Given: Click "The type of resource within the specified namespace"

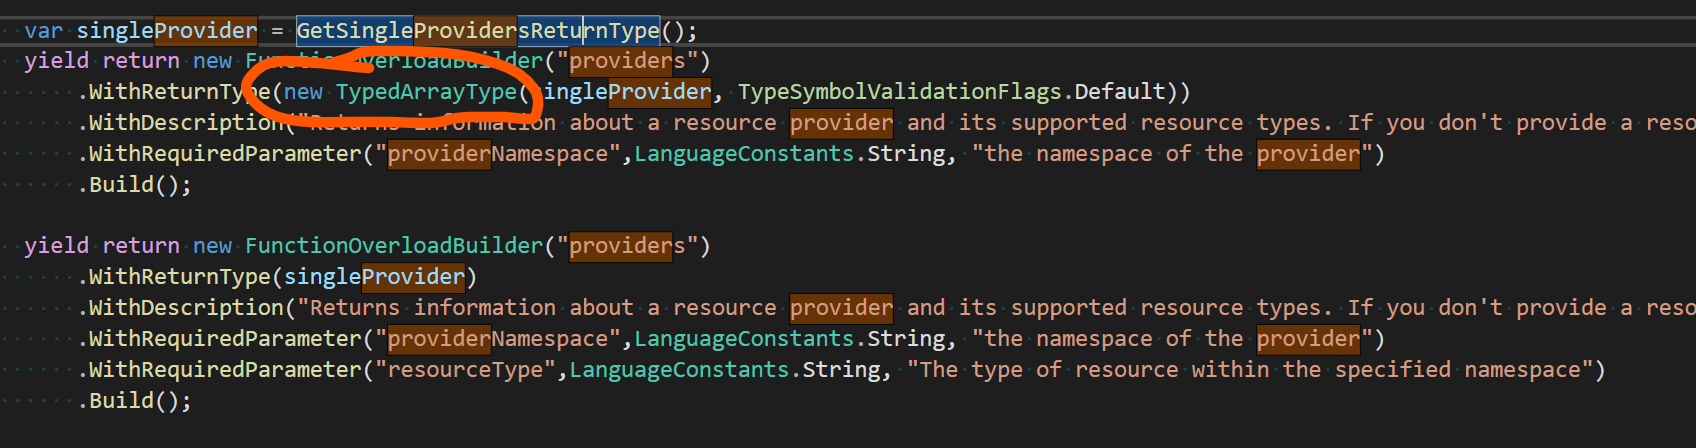Looking at the screenshot, I should [x=1250, y=370].
